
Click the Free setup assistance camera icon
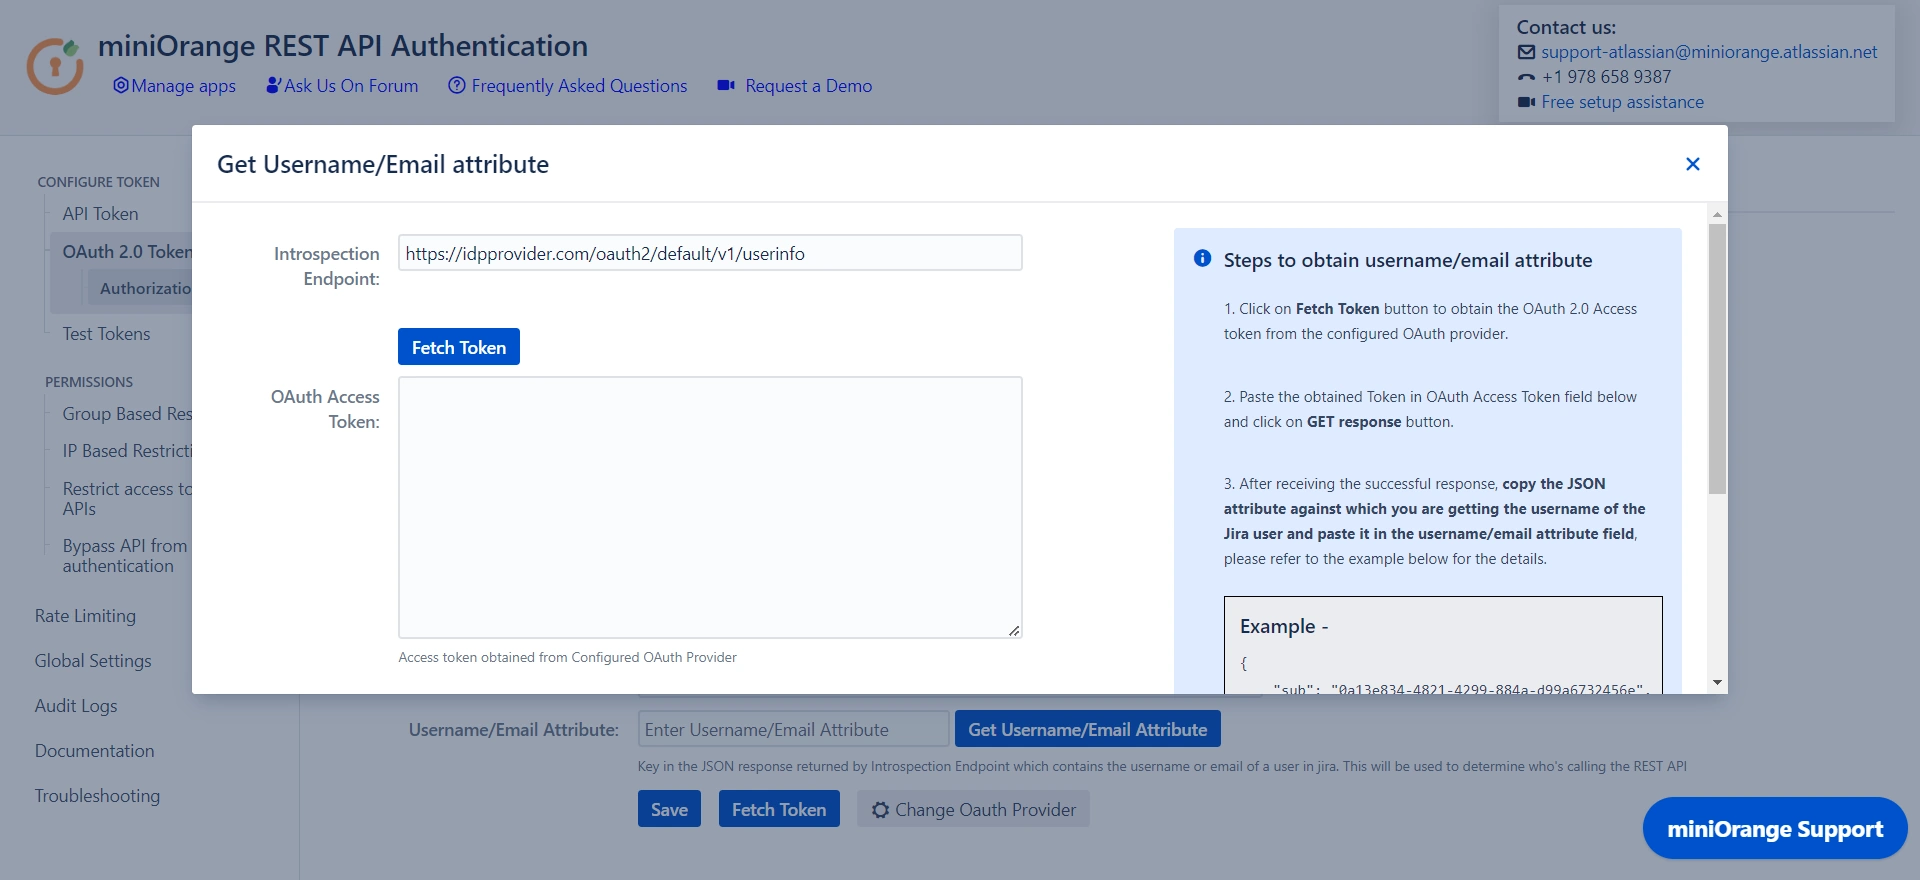1526,102
